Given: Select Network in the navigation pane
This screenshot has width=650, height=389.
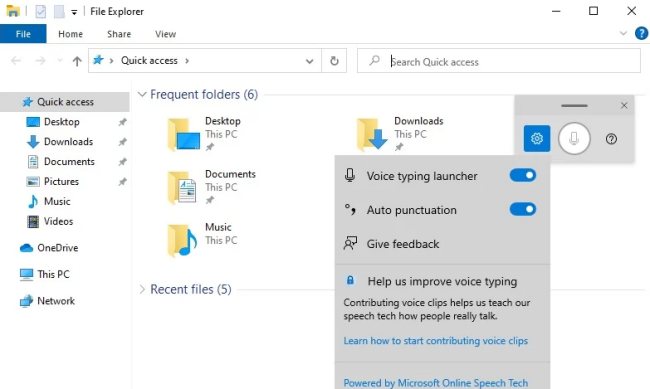Looking at the screenshot, I should click(x=56, y=301).
